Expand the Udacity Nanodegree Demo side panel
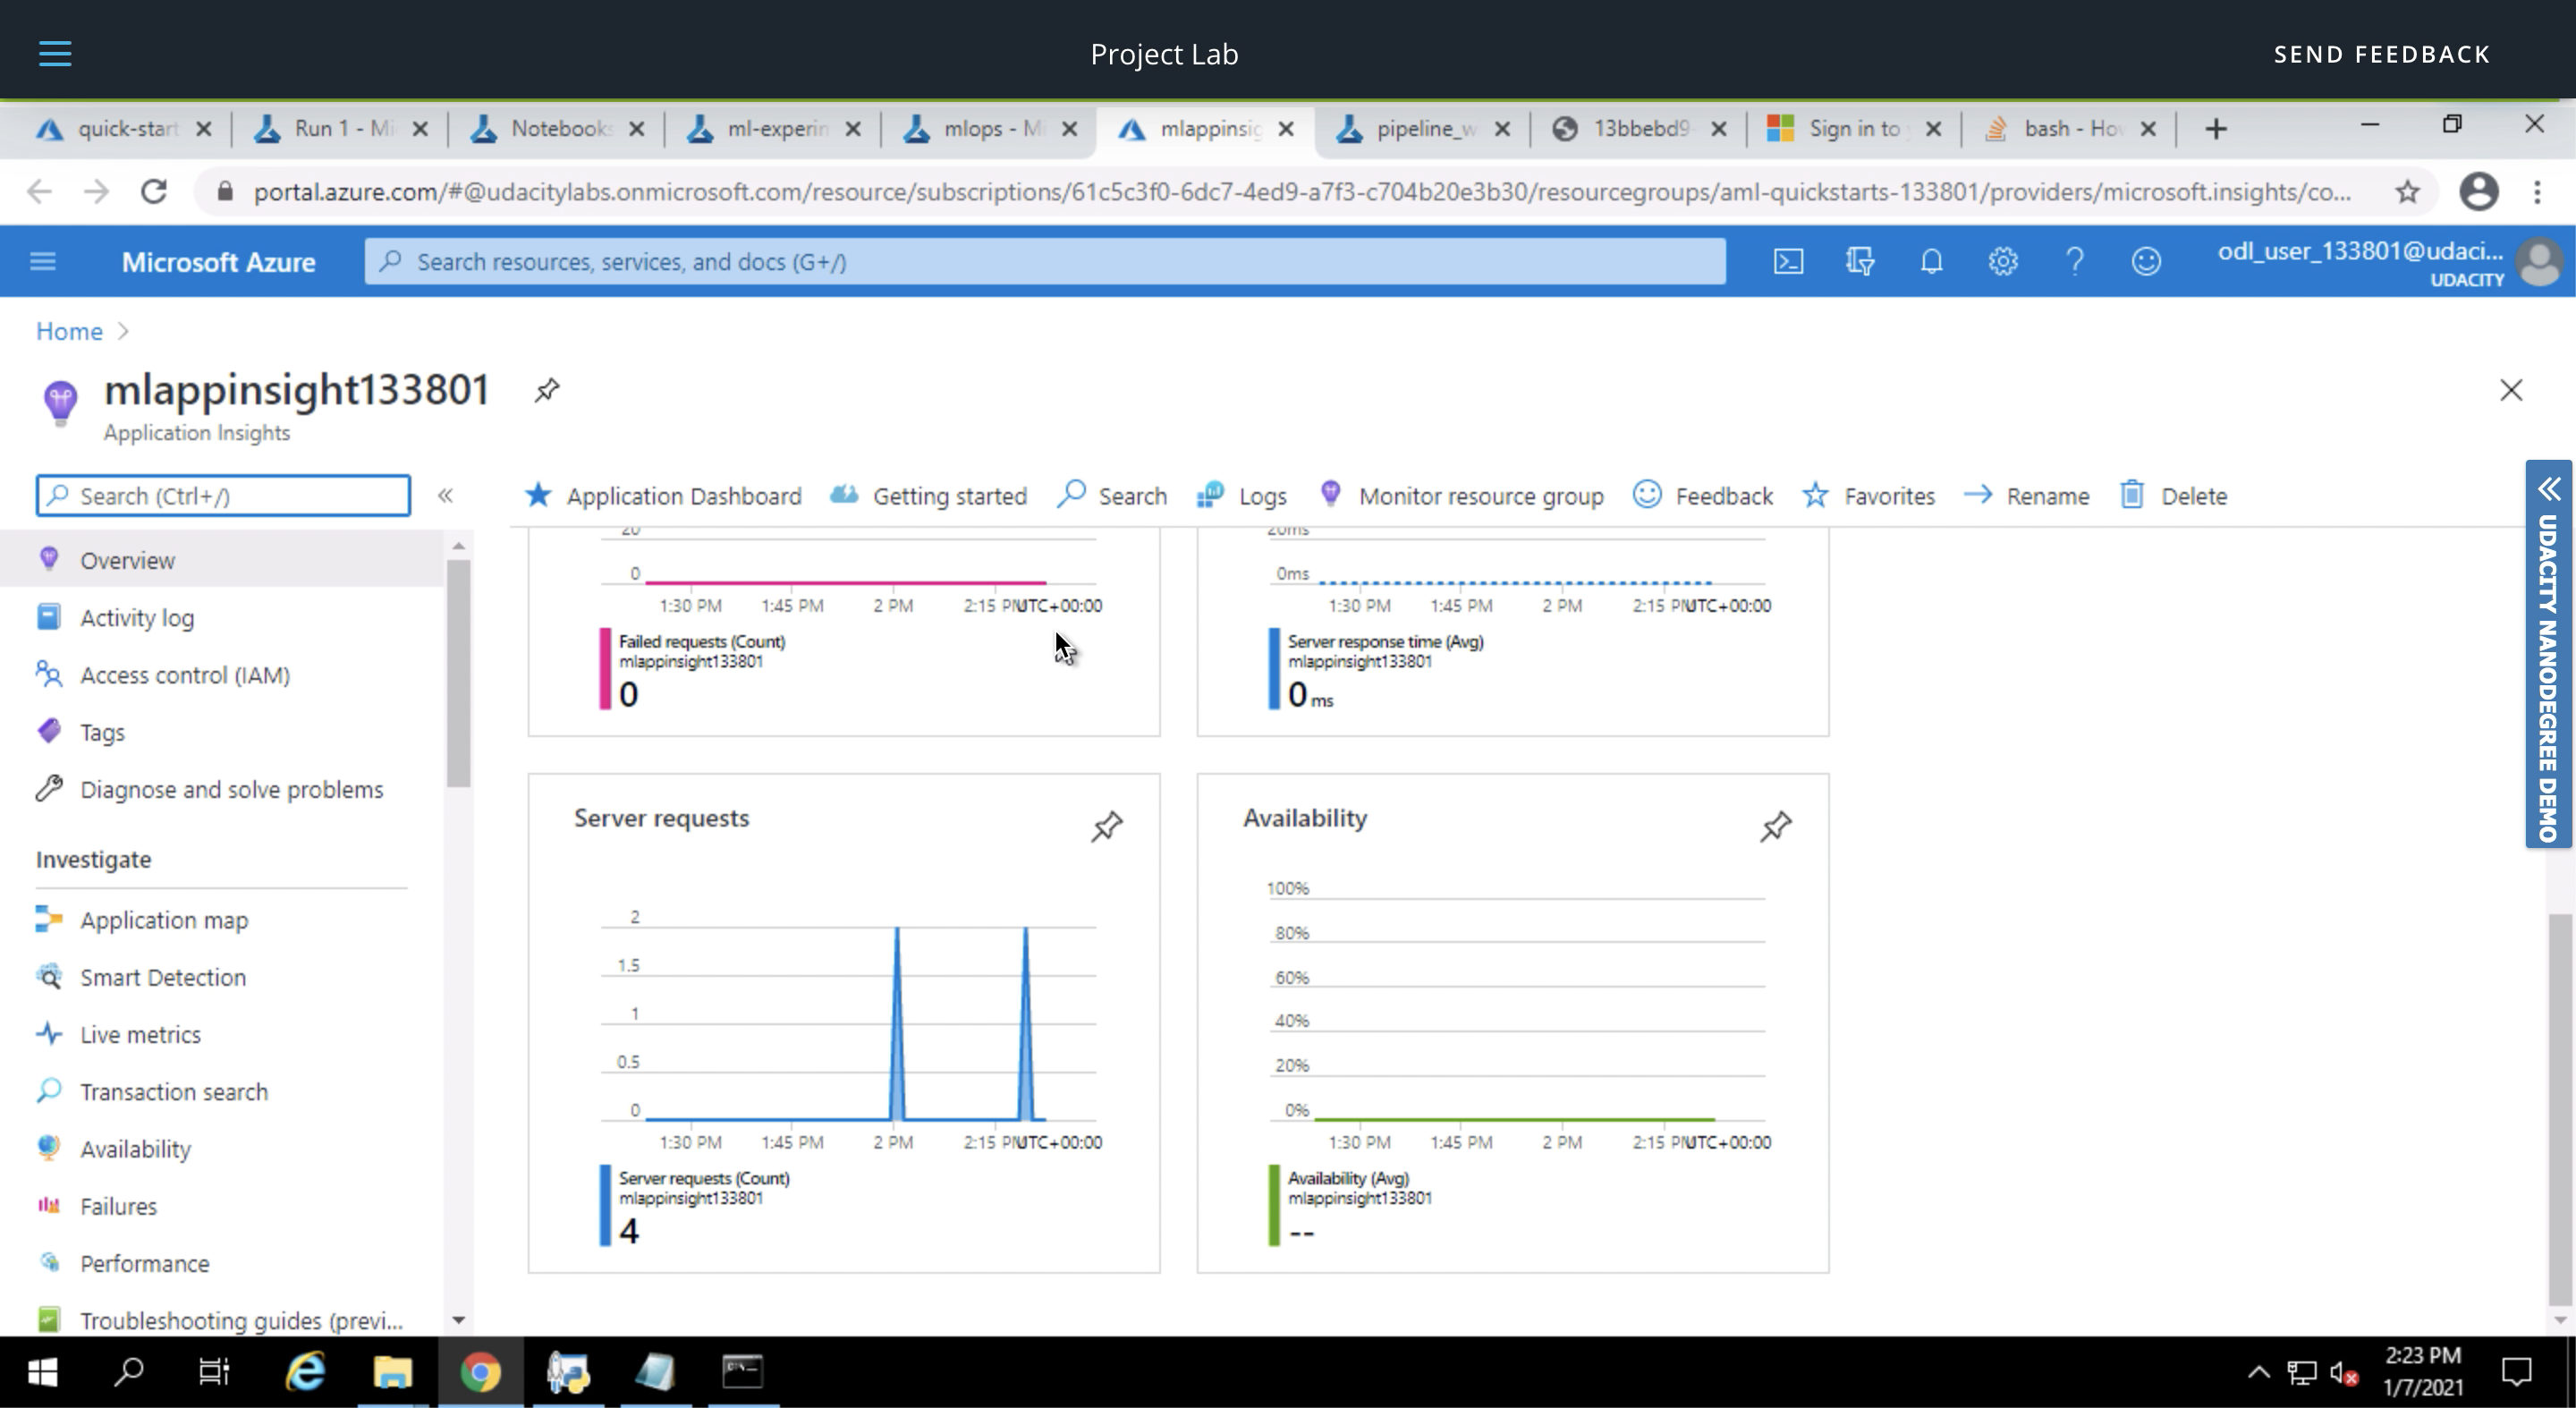The image size is (2576, 1408). click(2548, 490)
